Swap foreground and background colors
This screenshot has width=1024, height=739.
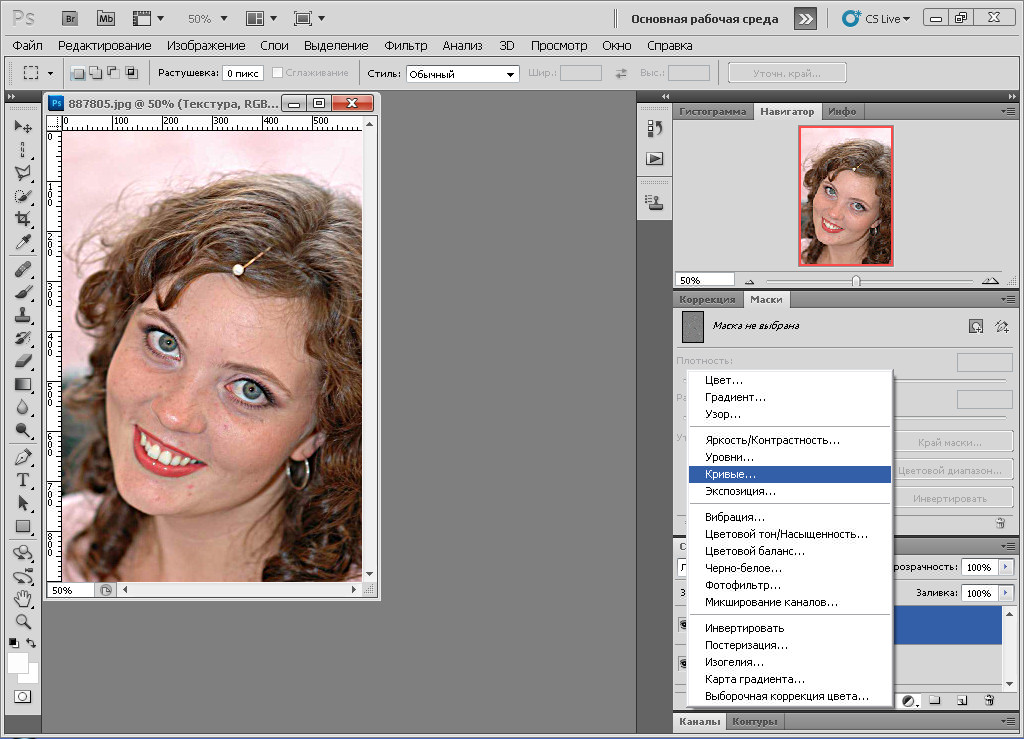point(33,643)
